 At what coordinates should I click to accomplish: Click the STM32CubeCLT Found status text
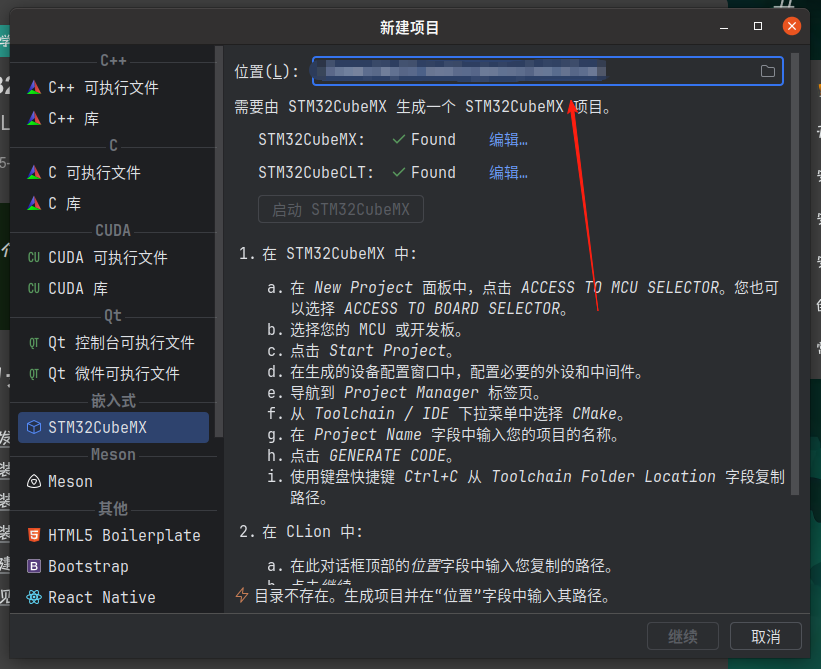tap(433, 172)
